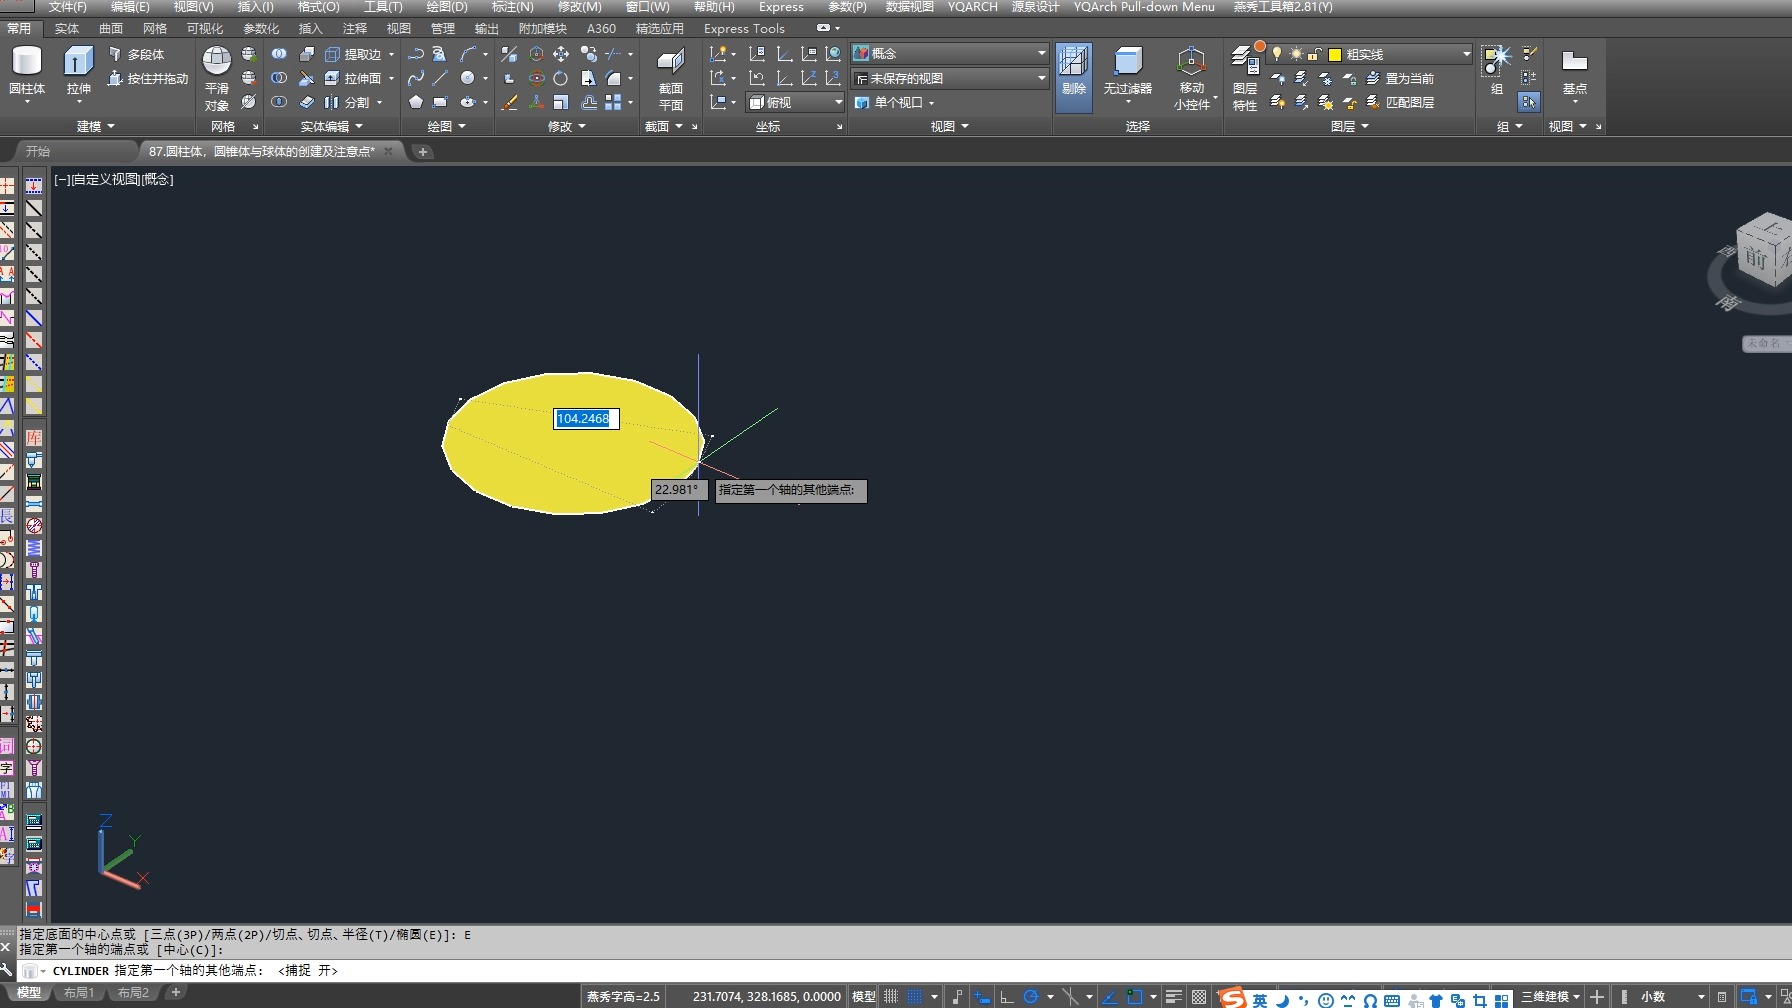
Task: Click the 拉伸面 extrude faces tool
Action: tap(353, 78)
